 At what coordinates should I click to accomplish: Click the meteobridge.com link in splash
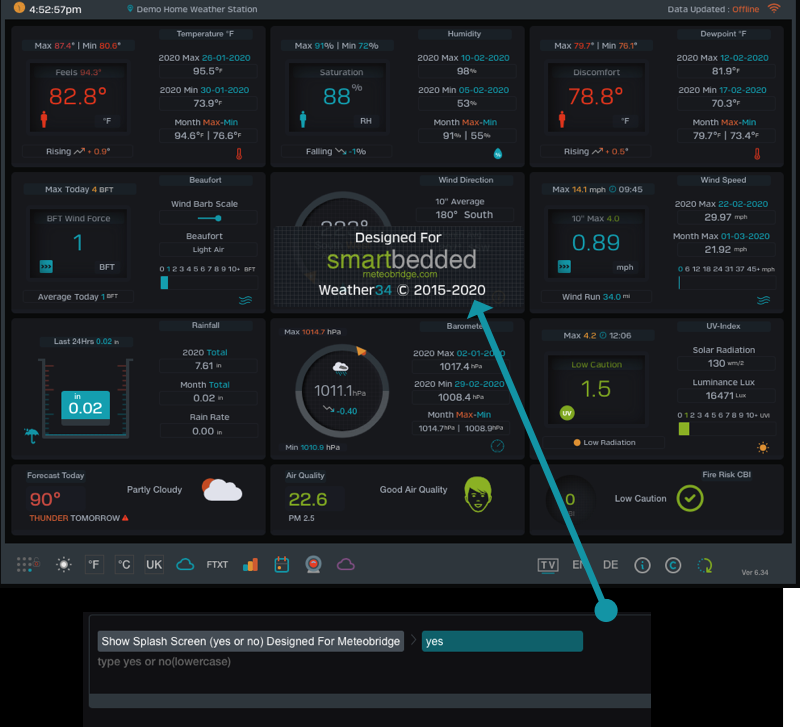tap(399, 274)
